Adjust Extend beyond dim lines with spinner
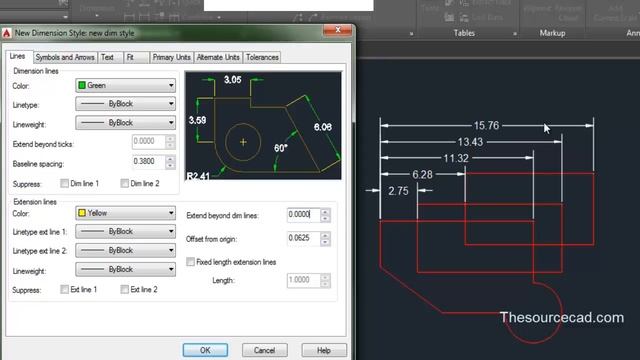 325,215
